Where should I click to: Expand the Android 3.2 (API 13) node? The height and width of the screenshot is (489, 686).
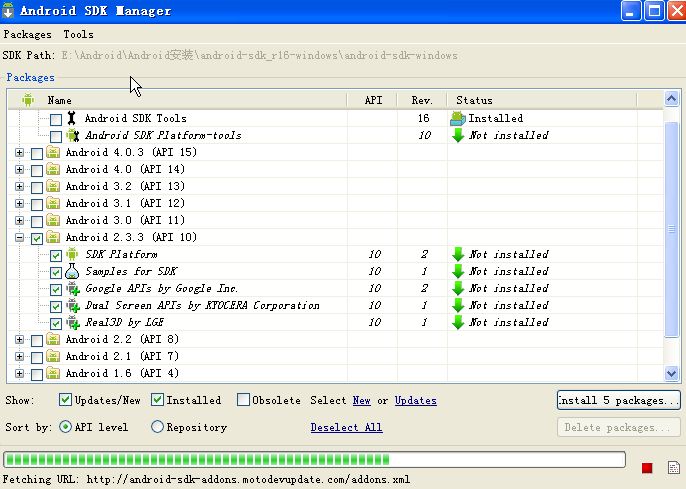tap(19, 187)
